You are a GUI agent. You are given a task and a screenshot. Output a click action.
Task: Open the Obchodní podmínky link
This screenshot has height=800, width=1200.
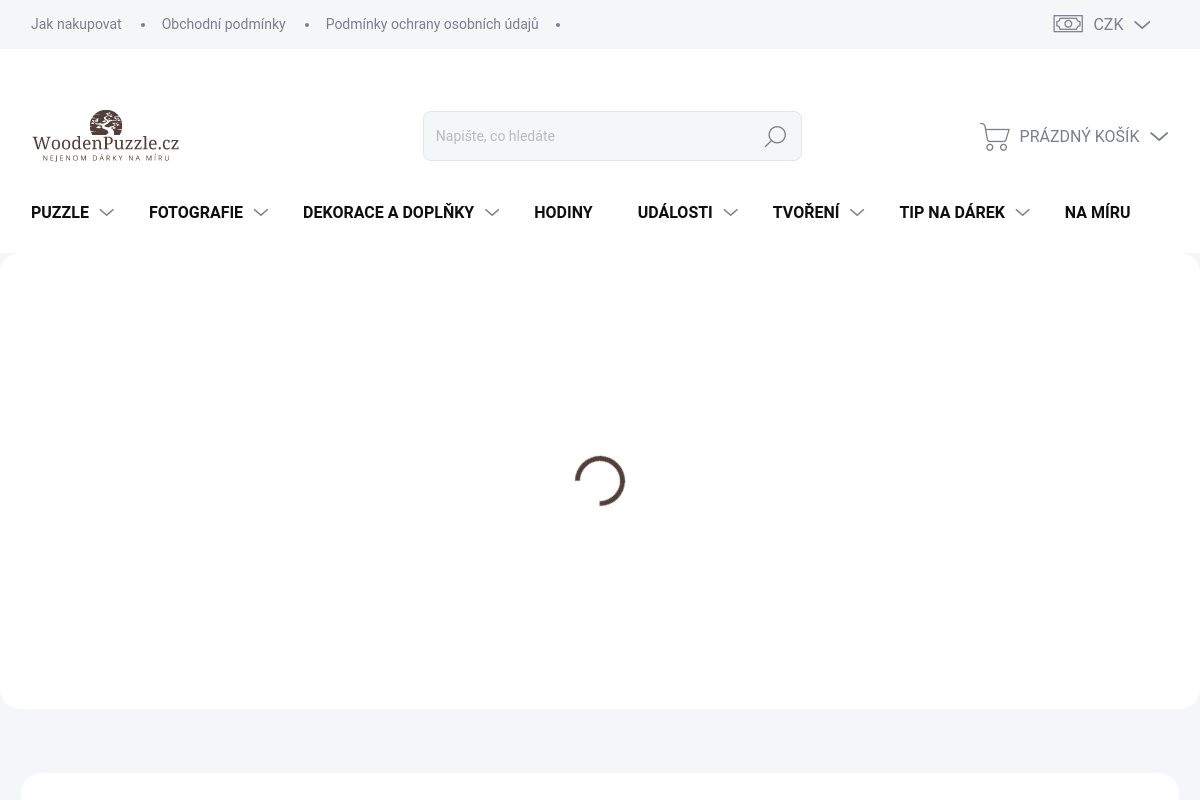tap(223, 24)
